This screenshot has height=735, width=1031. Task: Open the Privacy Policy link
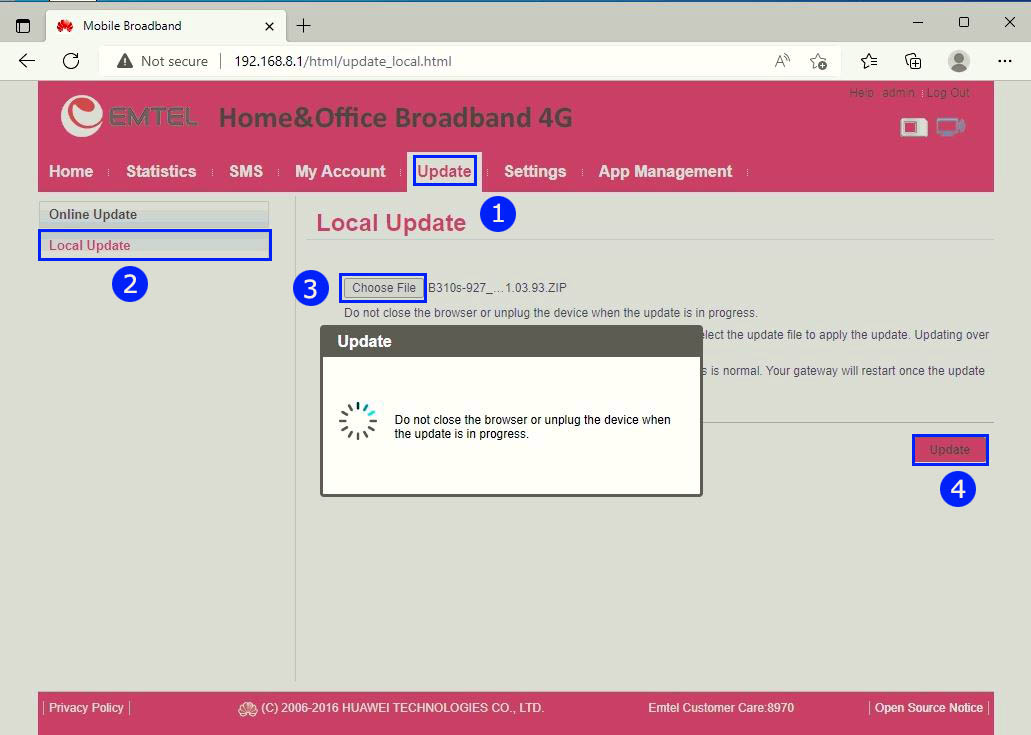86,708
